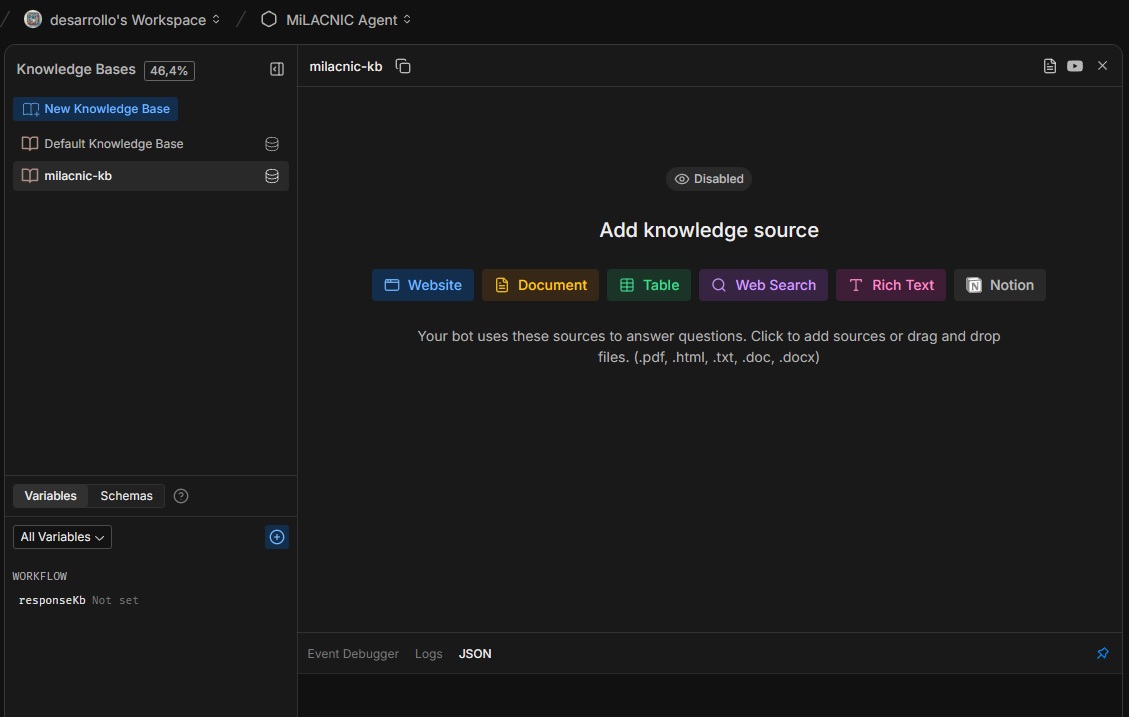Open the Logs tab
Viewport: 1129px width, 717px height.
(428, 654)
